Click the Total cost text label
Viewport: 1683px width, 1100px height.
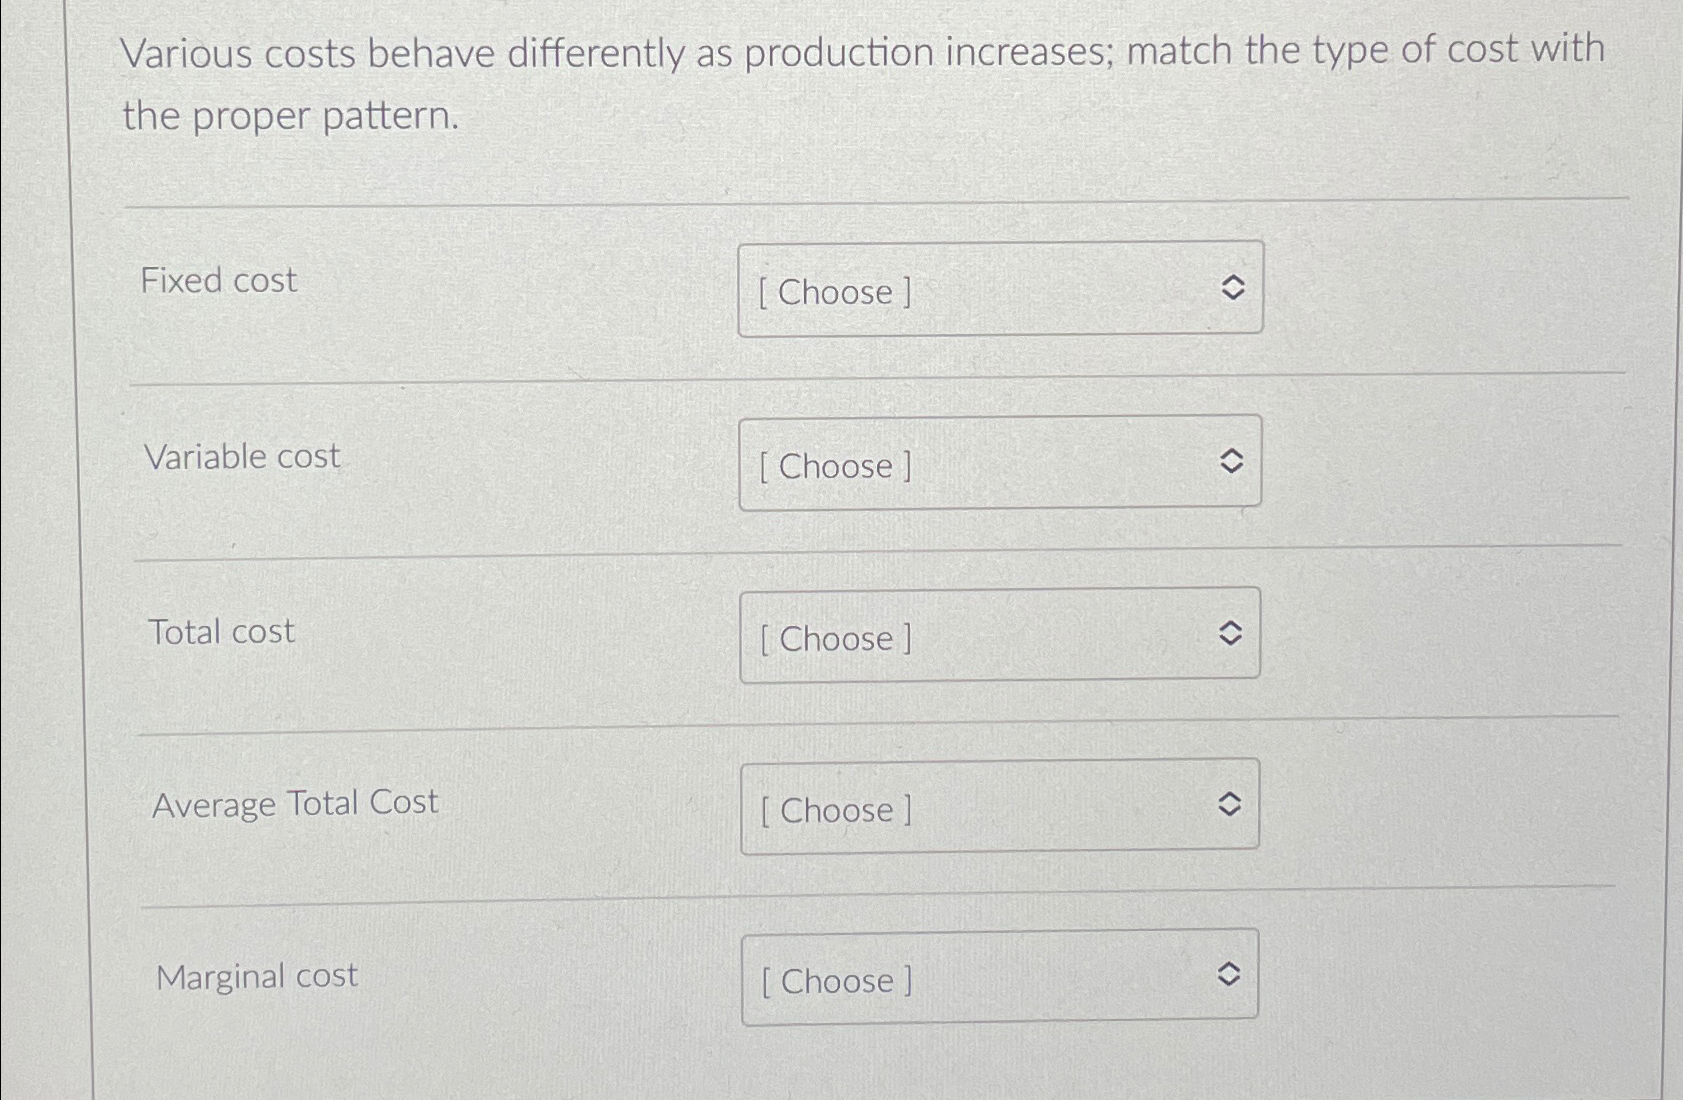(220, 630)
